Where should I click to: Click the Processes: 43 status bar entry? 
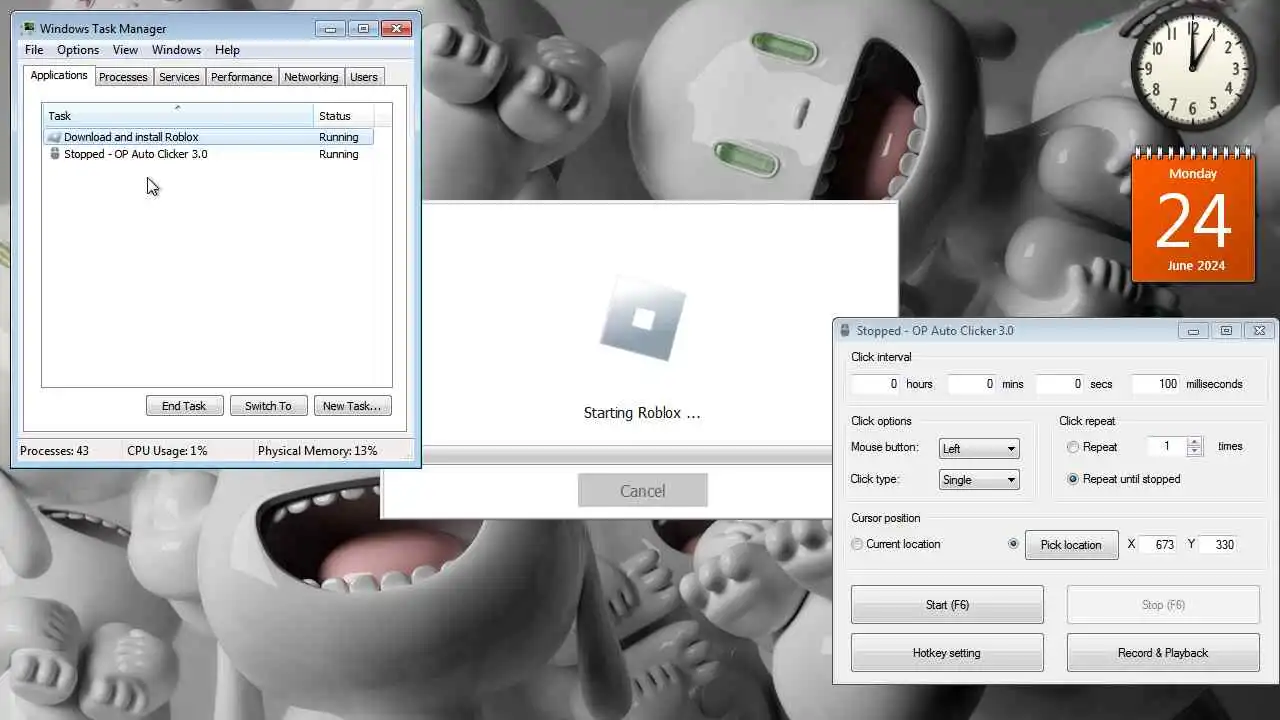click(x=54, y=451)
